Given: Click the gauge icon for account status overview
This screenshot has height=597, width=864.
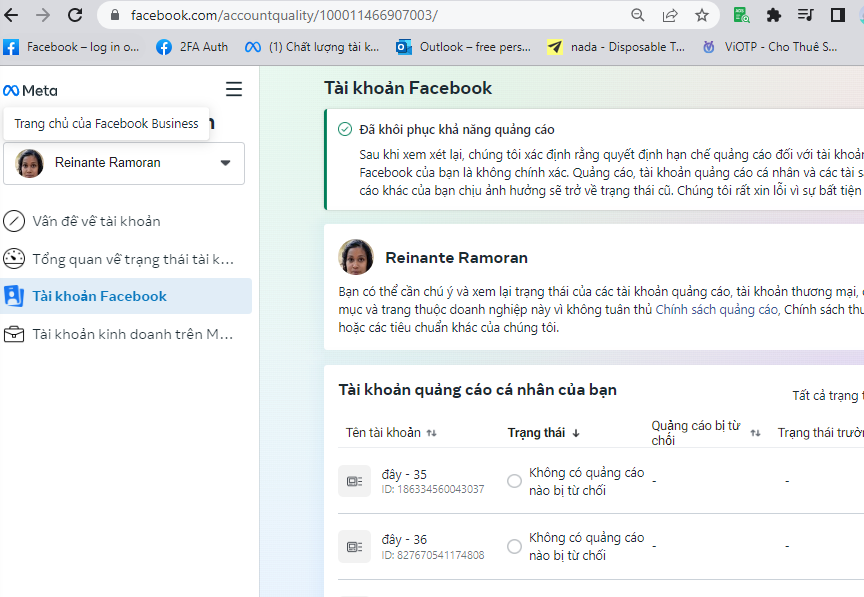Looking at the screenshot, I should (x=14, y=259).
